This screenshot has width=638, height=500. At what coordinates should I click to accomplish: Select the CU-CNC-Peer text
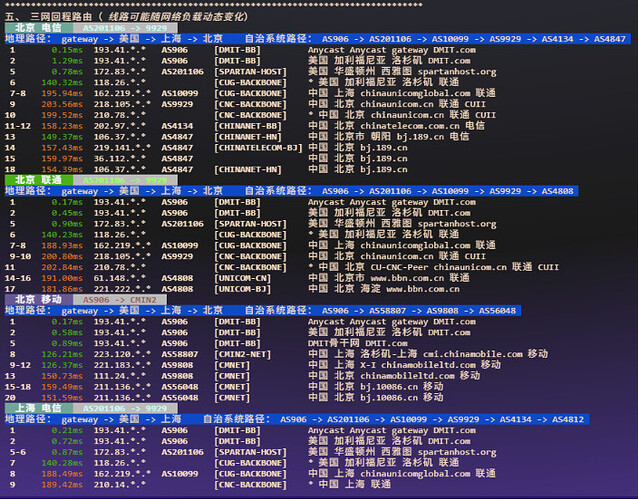tap(399, 268)
